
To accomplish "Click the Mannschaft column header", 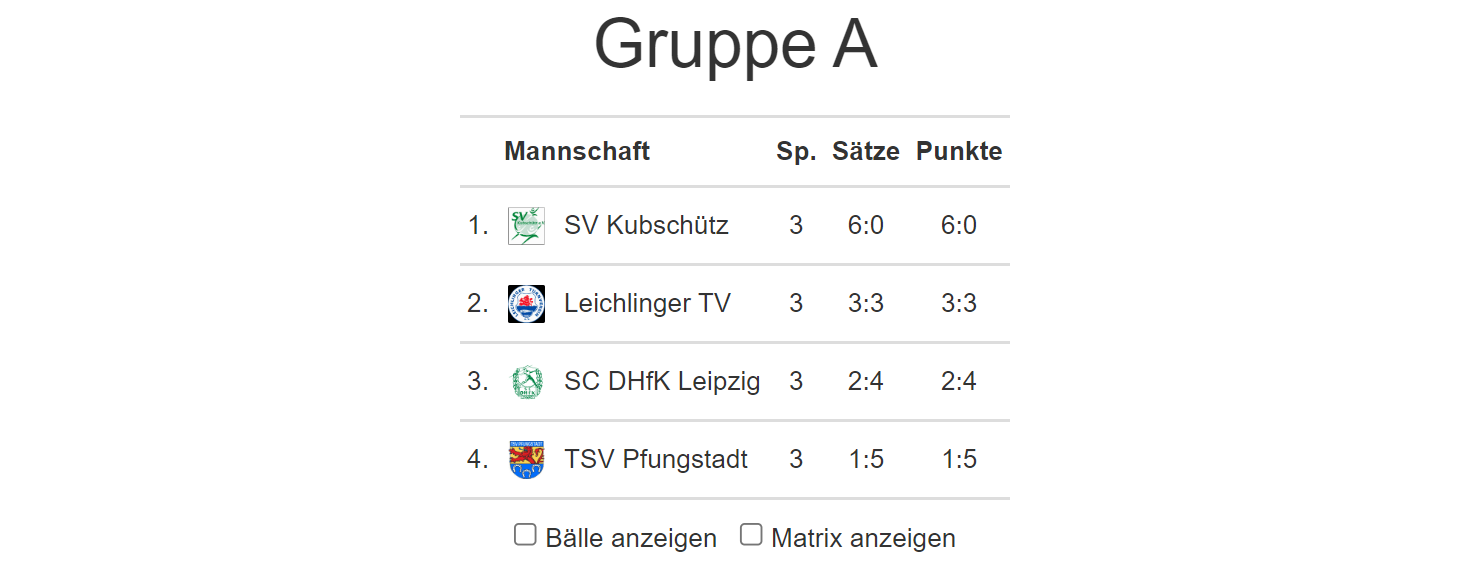I will tap(577, 151).
